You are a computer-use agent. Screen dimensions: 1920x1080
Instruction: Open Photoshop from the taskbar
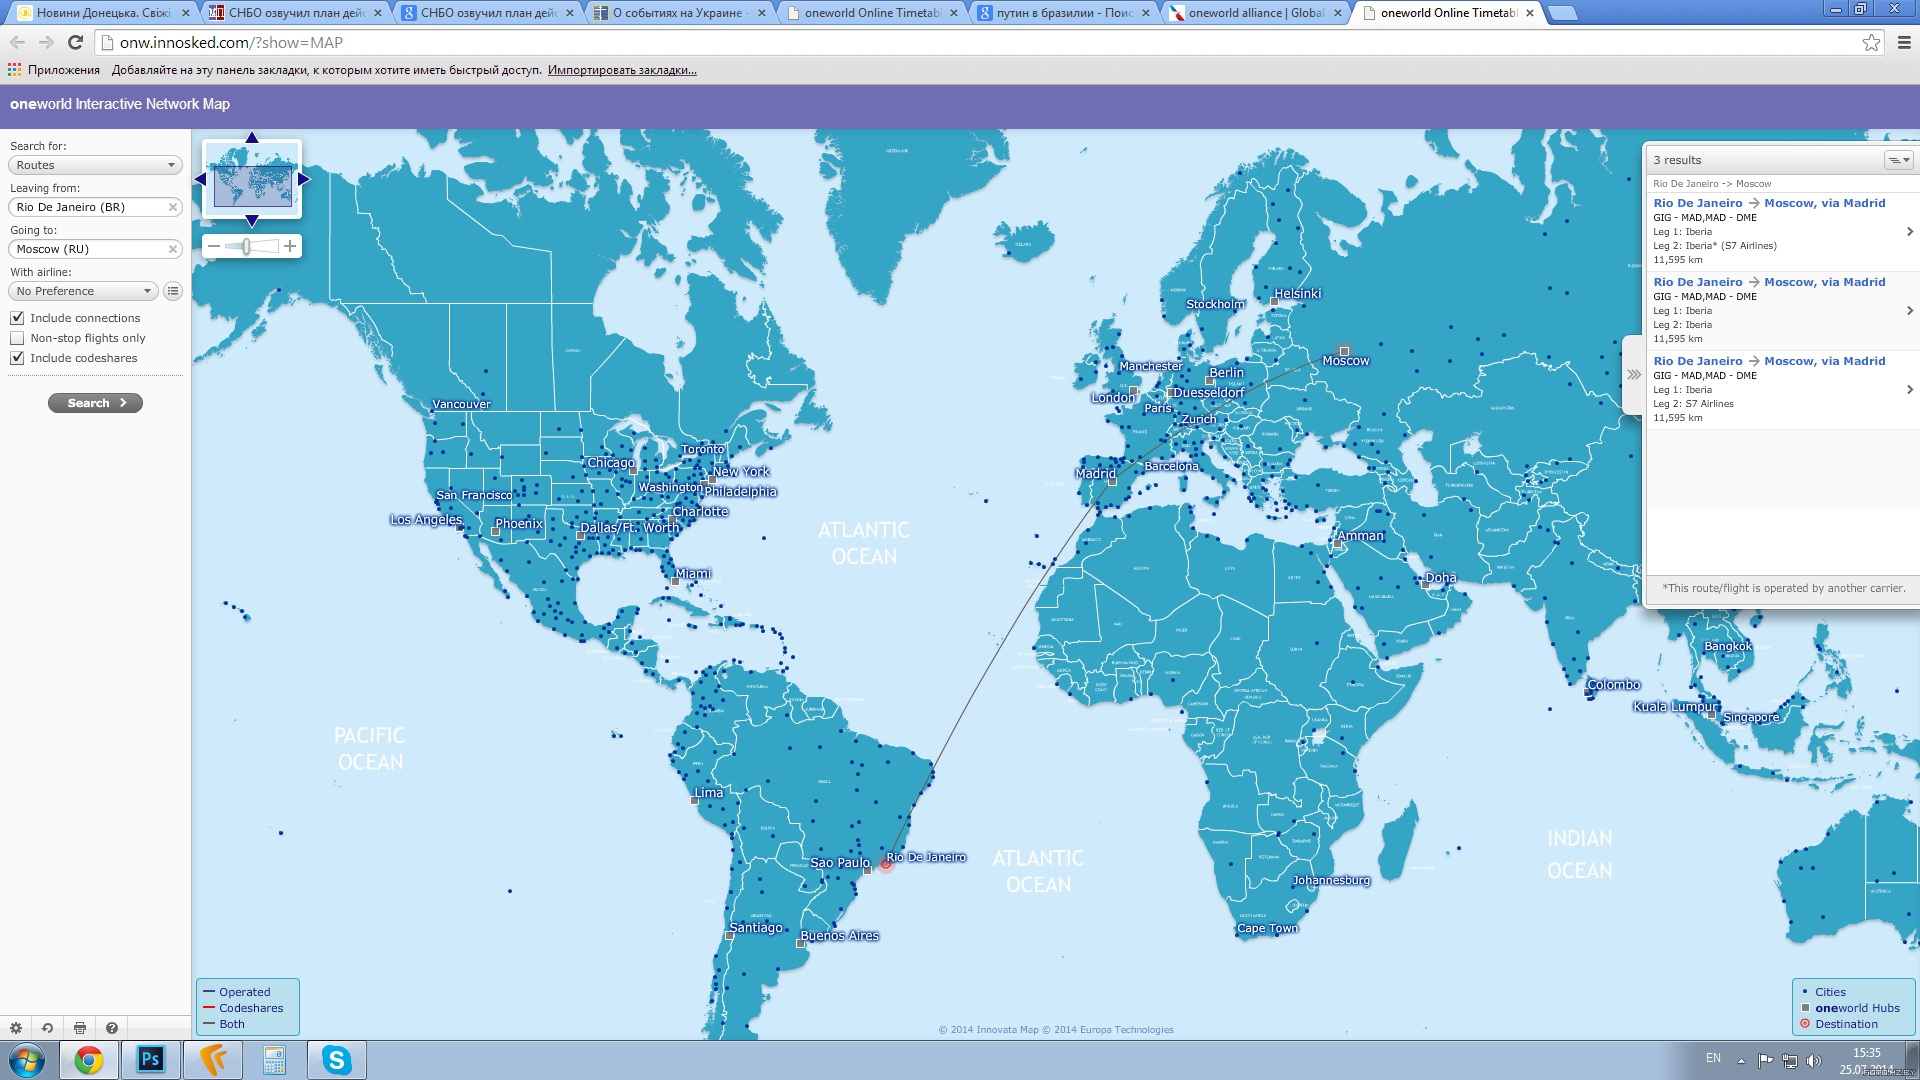(150, 1060)
